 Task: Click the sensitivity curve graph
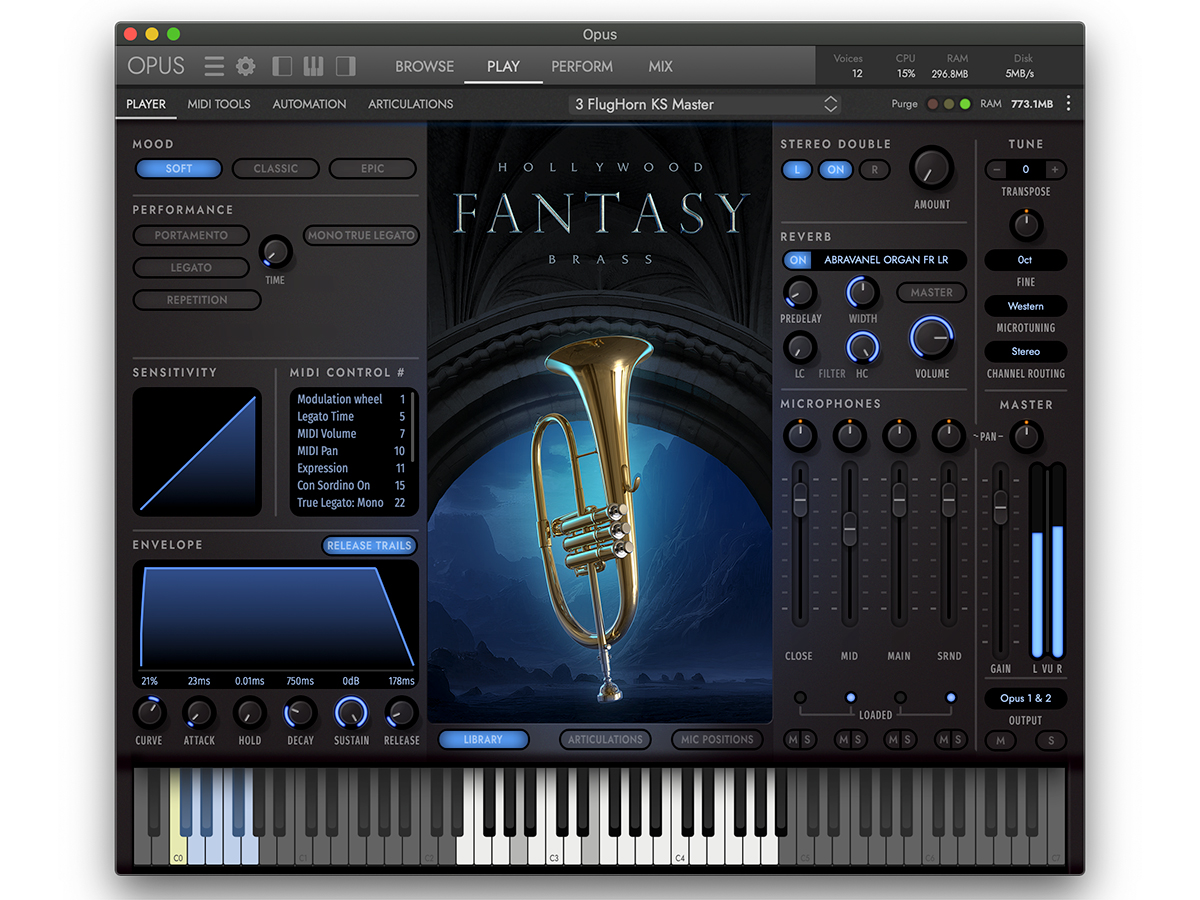pos(197,452)
